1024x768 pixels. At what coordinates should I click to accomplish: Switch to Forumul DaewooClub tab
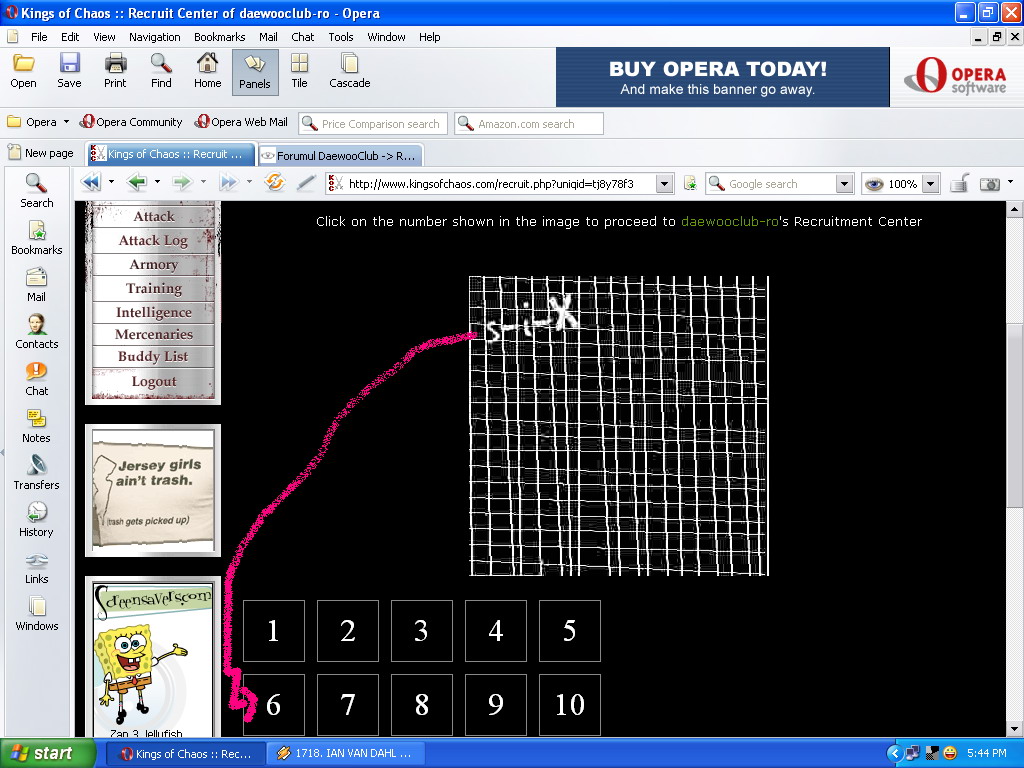pos(340,155)
